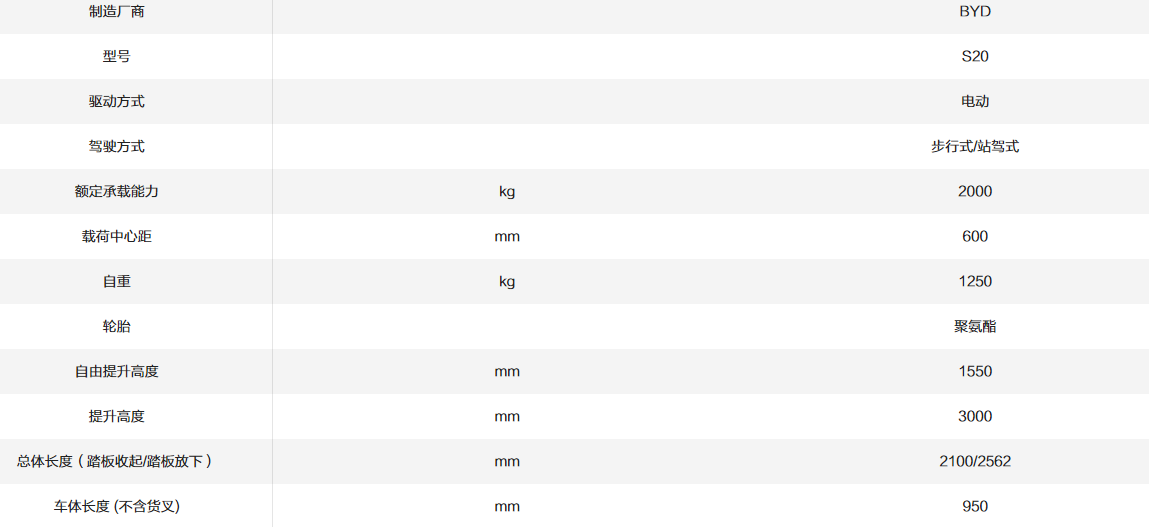The image size is (1149, 527).
Task: Select the 600 load center value
Action: (974, 237)
